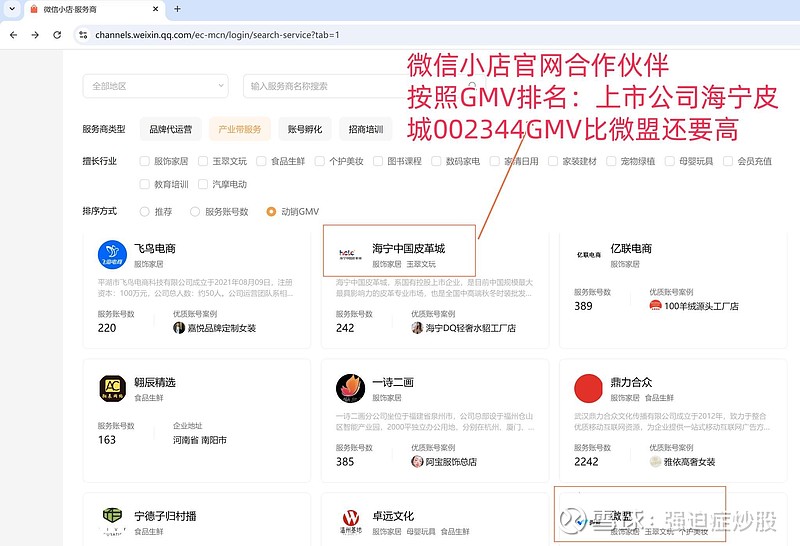The image size is (800, 546).
Task: Close the 微信小店·服务商 tab
Action: pos(156,9)
